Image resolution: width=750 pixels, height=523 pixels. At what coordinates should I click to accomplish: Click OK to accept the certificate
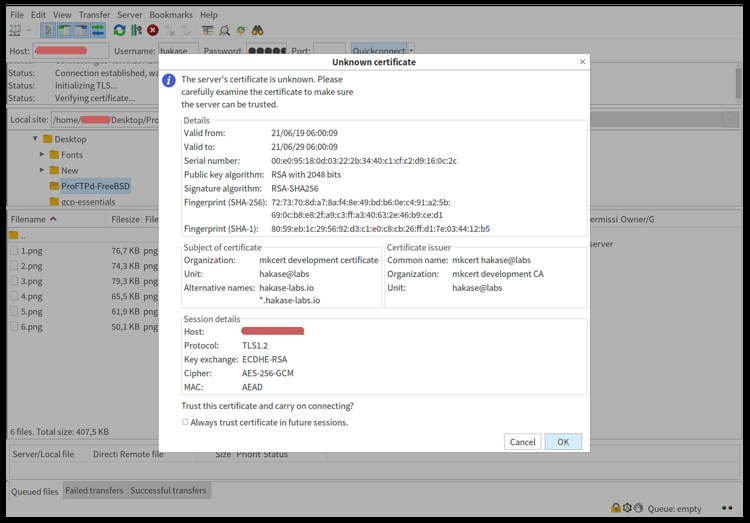[563, 441]
